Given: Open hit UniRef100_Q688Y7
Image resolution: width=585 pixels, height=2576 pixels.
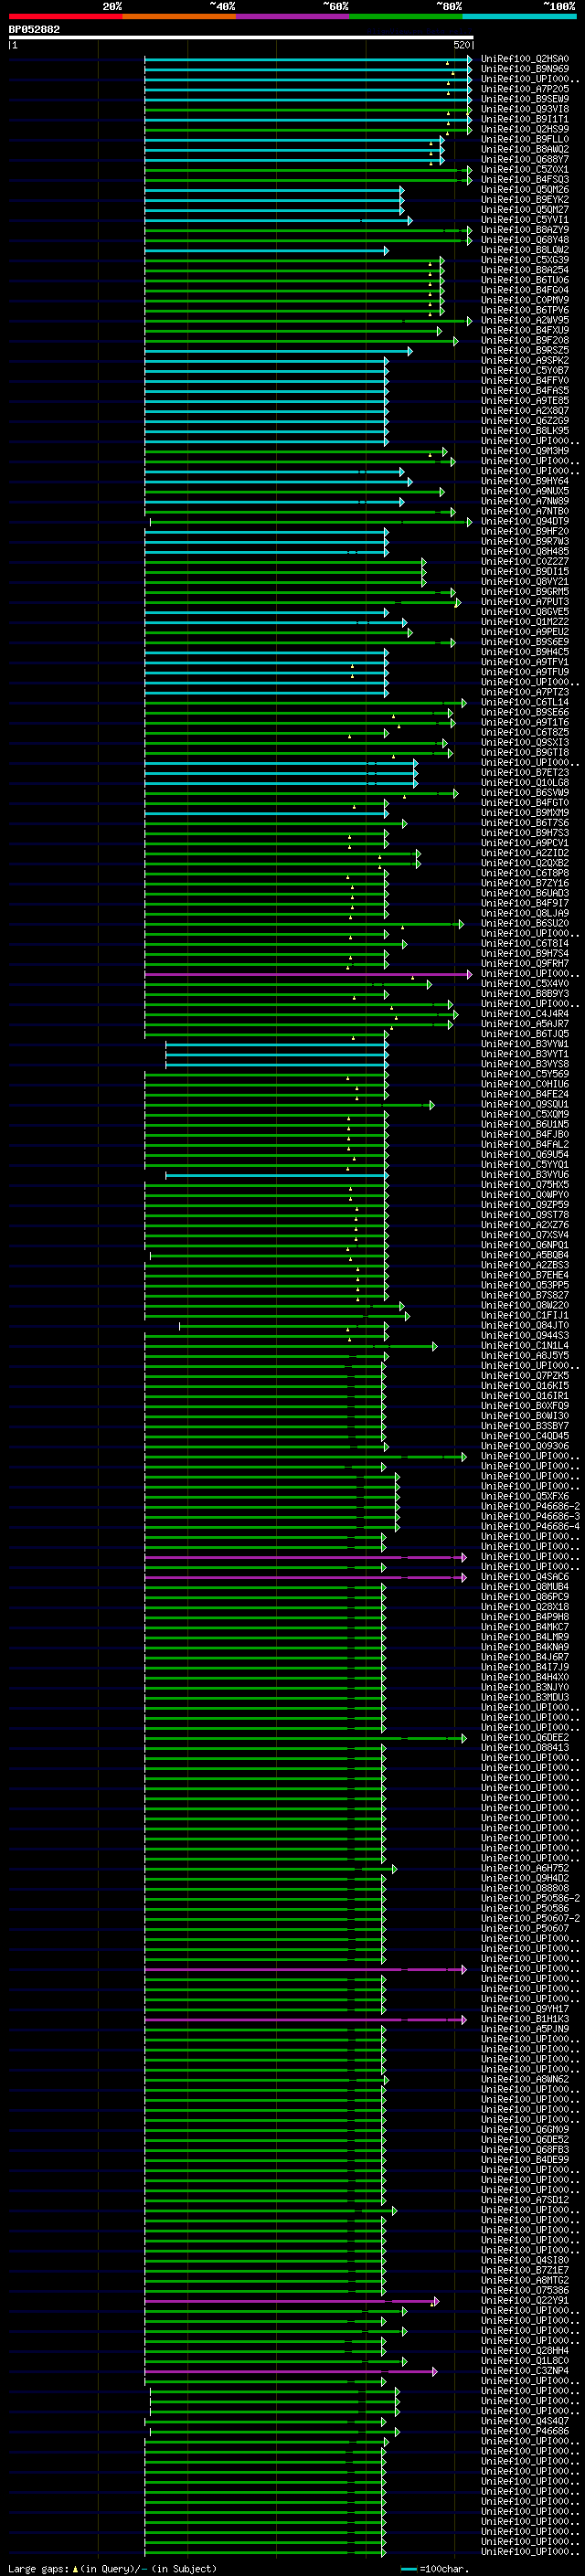Looking at the screenshot, I should pos(525,159).
